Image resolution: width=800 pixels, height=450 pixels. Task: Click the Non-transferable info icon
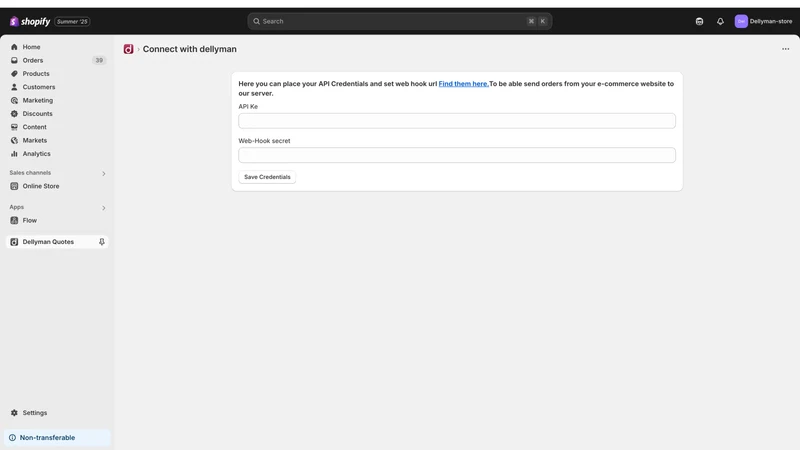click(12, 438)
